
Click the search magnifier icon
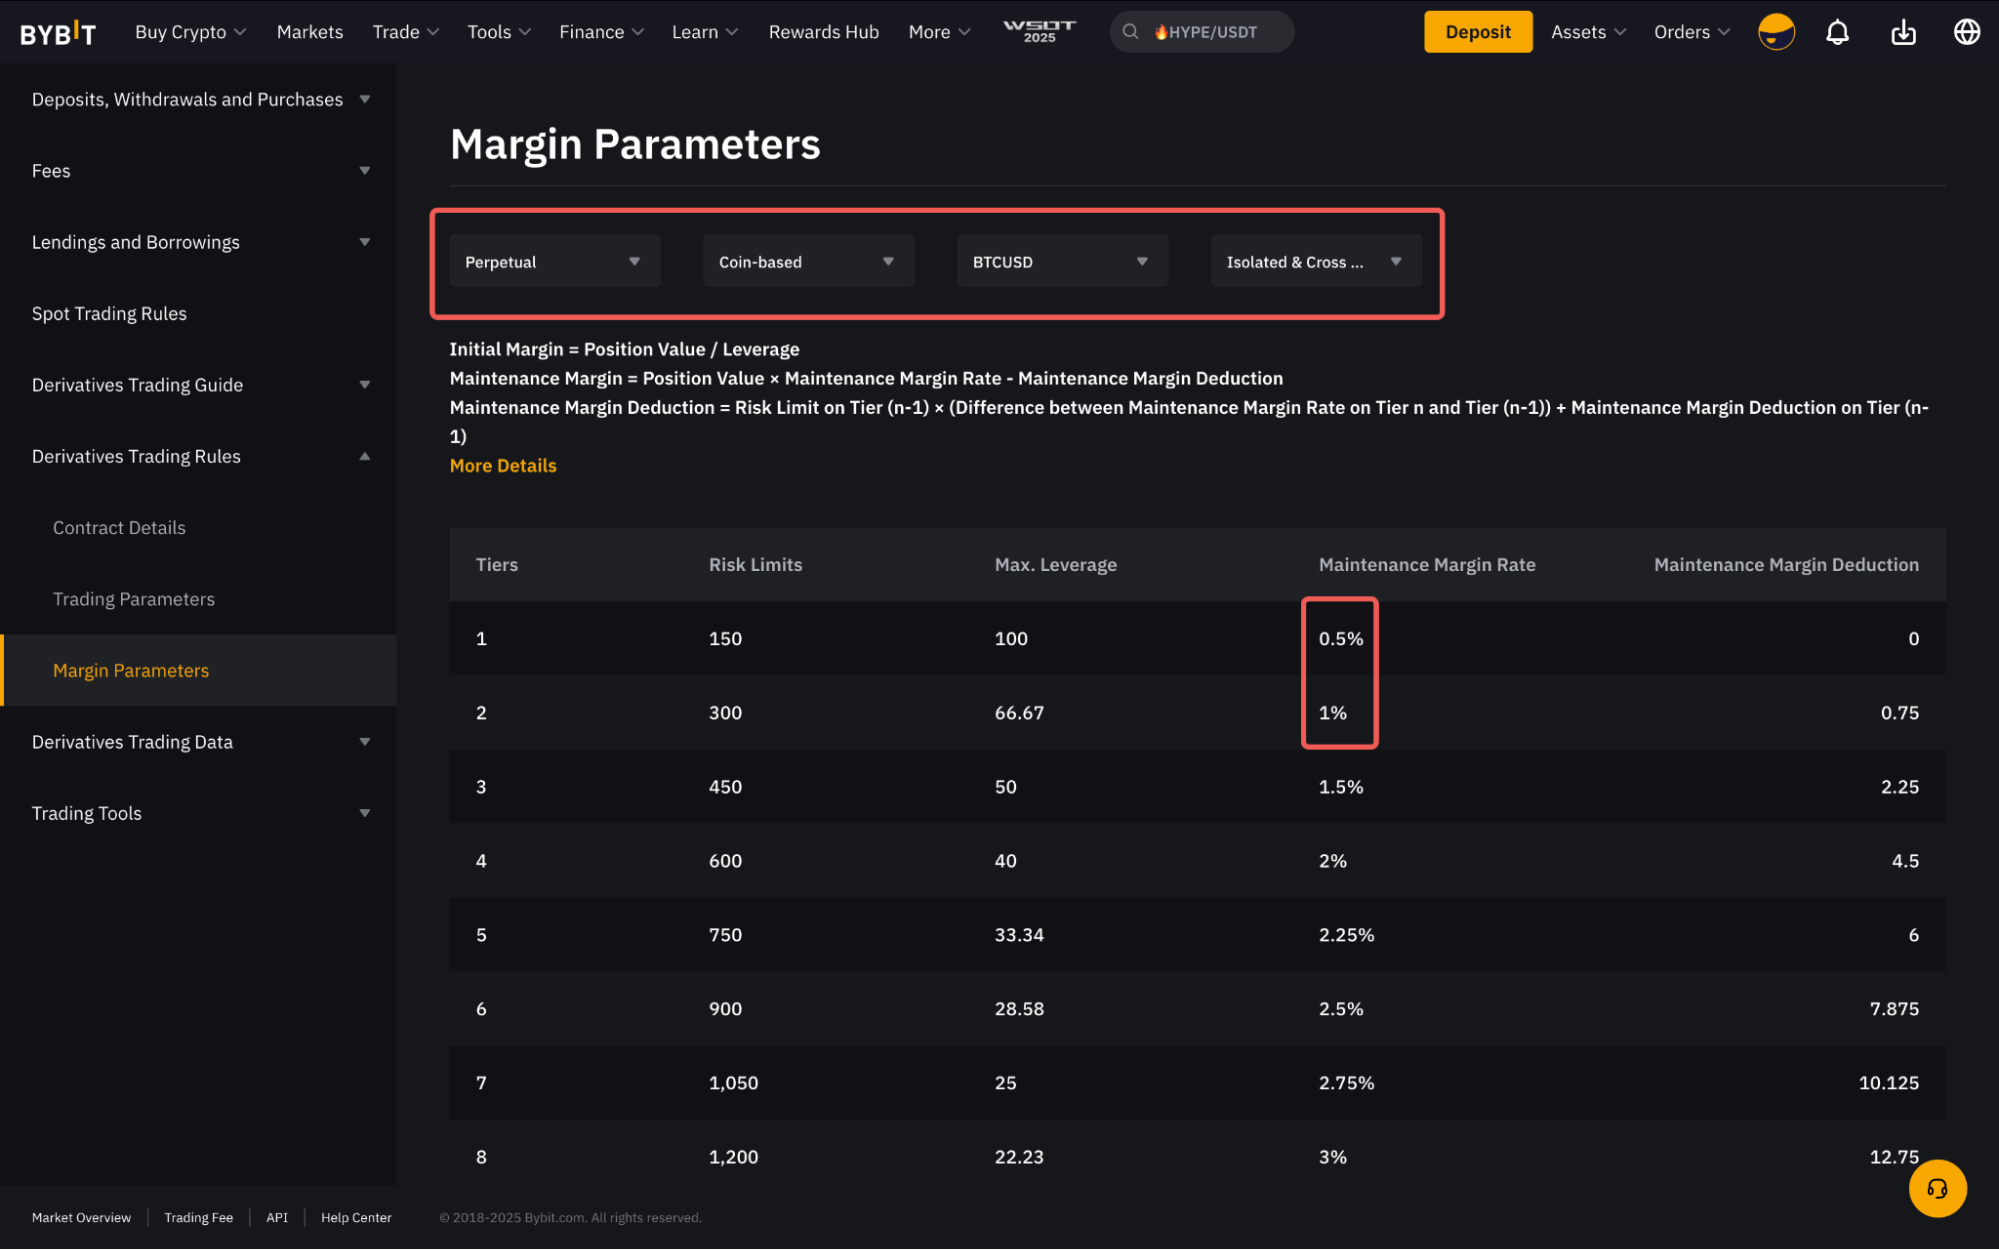click(1130, 32)
